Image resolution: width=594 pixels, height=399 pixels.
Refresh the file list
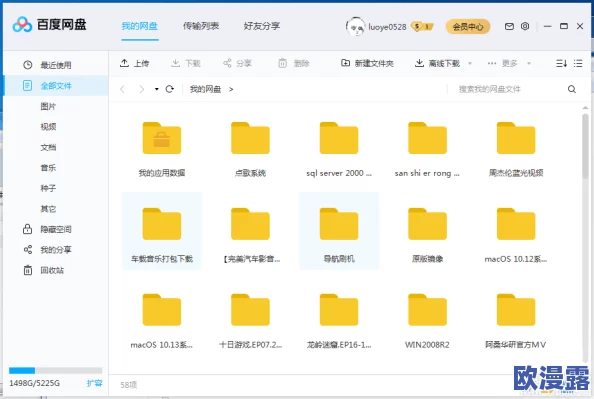pos(170,89)
